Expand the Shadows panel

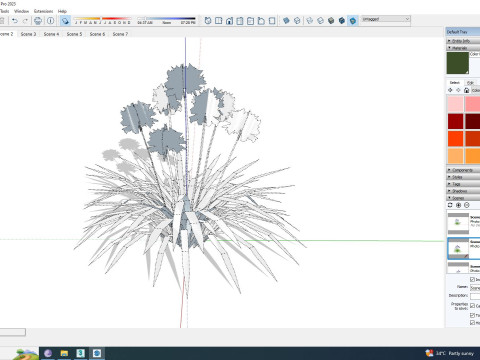tap(463, 191)
